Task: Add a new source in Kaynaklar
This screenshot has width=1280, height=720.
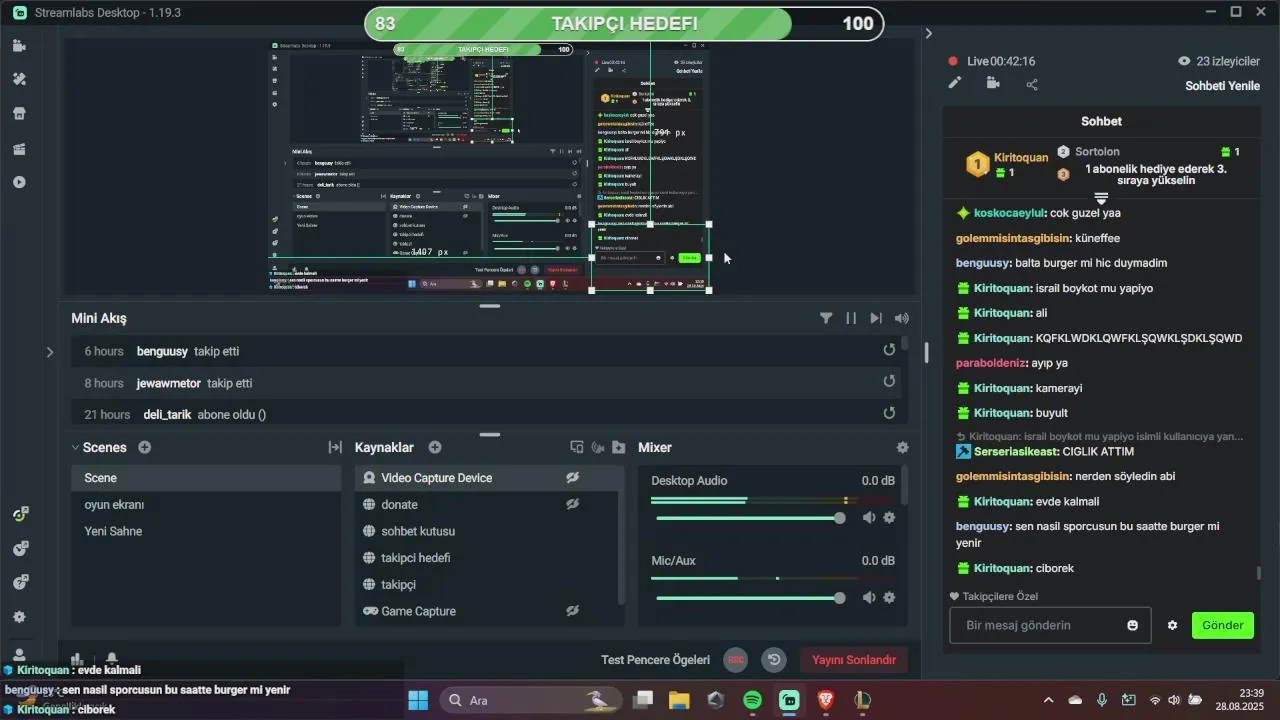Action: (x=435, y=447)
